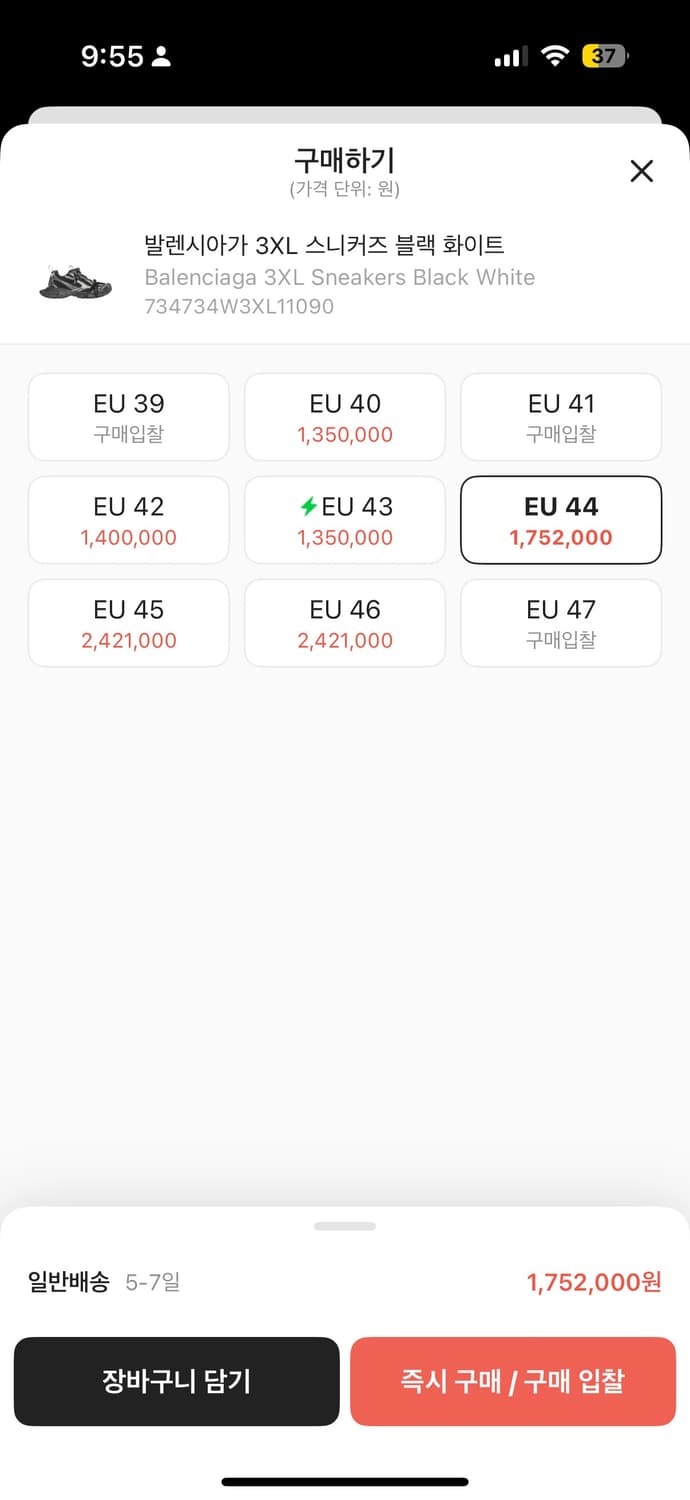The height and width of the screenshot is (1500, 690).
Task: Select the EU 39 bid-only size
Action: (128, 417)
